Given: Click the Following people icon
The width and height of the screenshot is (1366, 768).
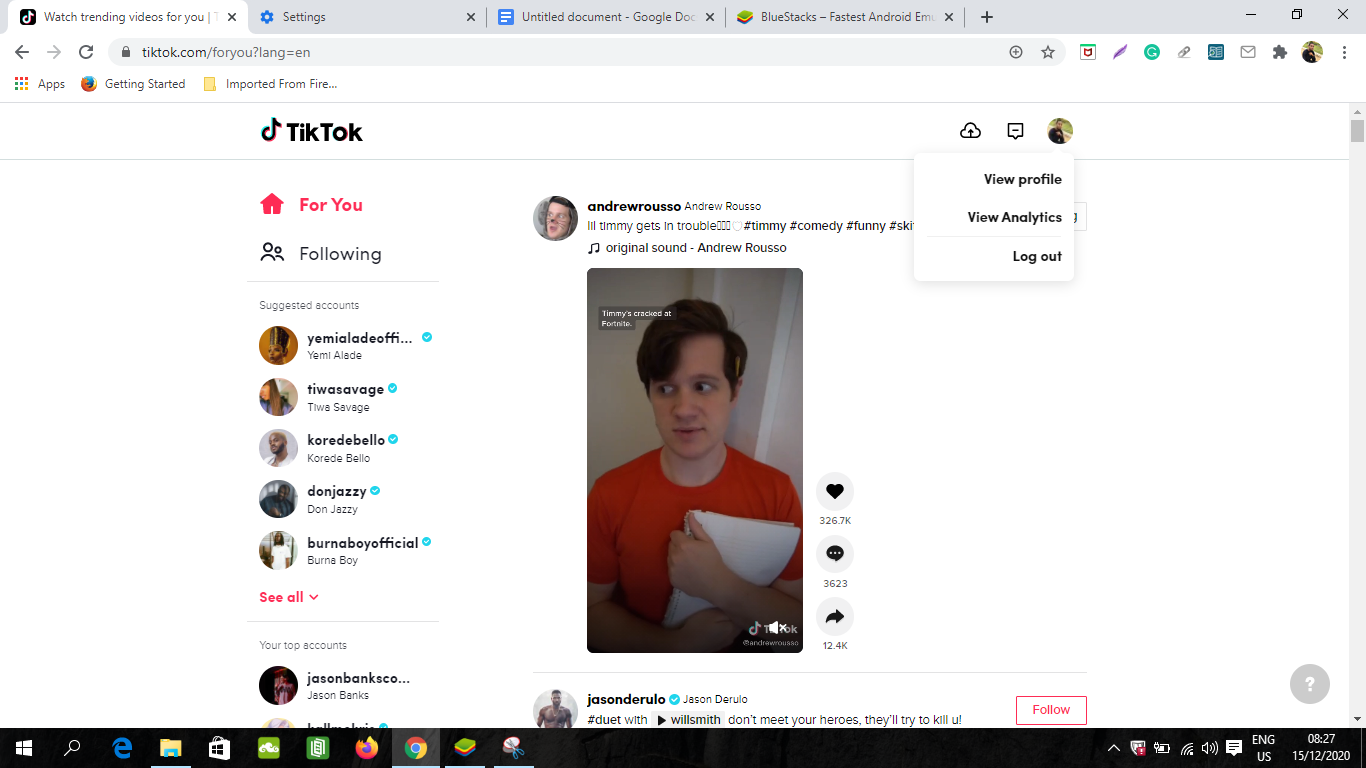Looking at the screenshot, I should [x=272, y=253].
